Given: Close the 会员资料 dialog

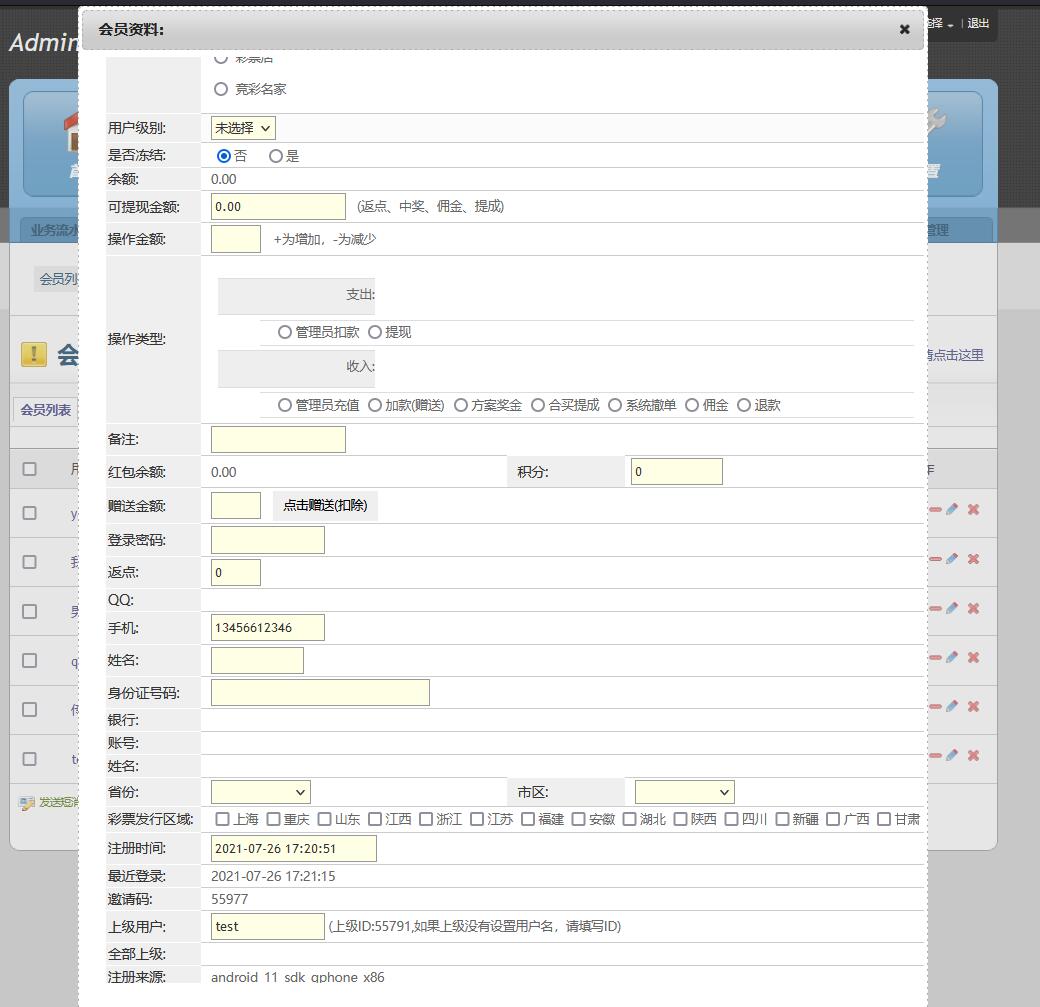Looking at the screenshot, I should pos(904,30).
